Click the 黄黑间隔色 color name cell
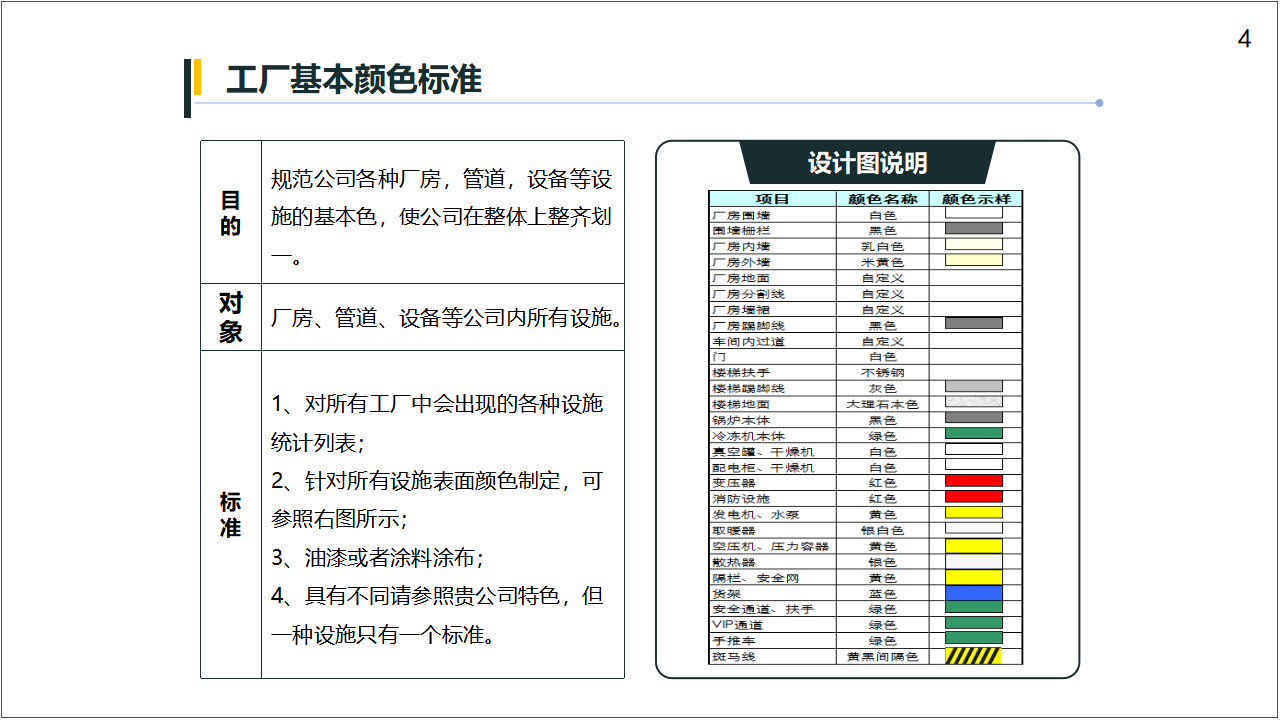This screenshot has width=1280, height=720. [882, 657]
